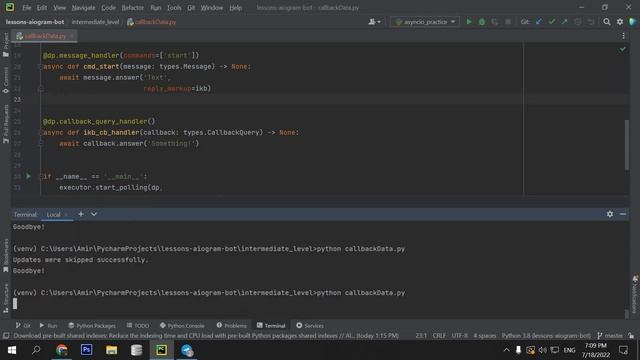
Task: Click the green inspection checkmark in editor
Action: [x=622, y=49]
